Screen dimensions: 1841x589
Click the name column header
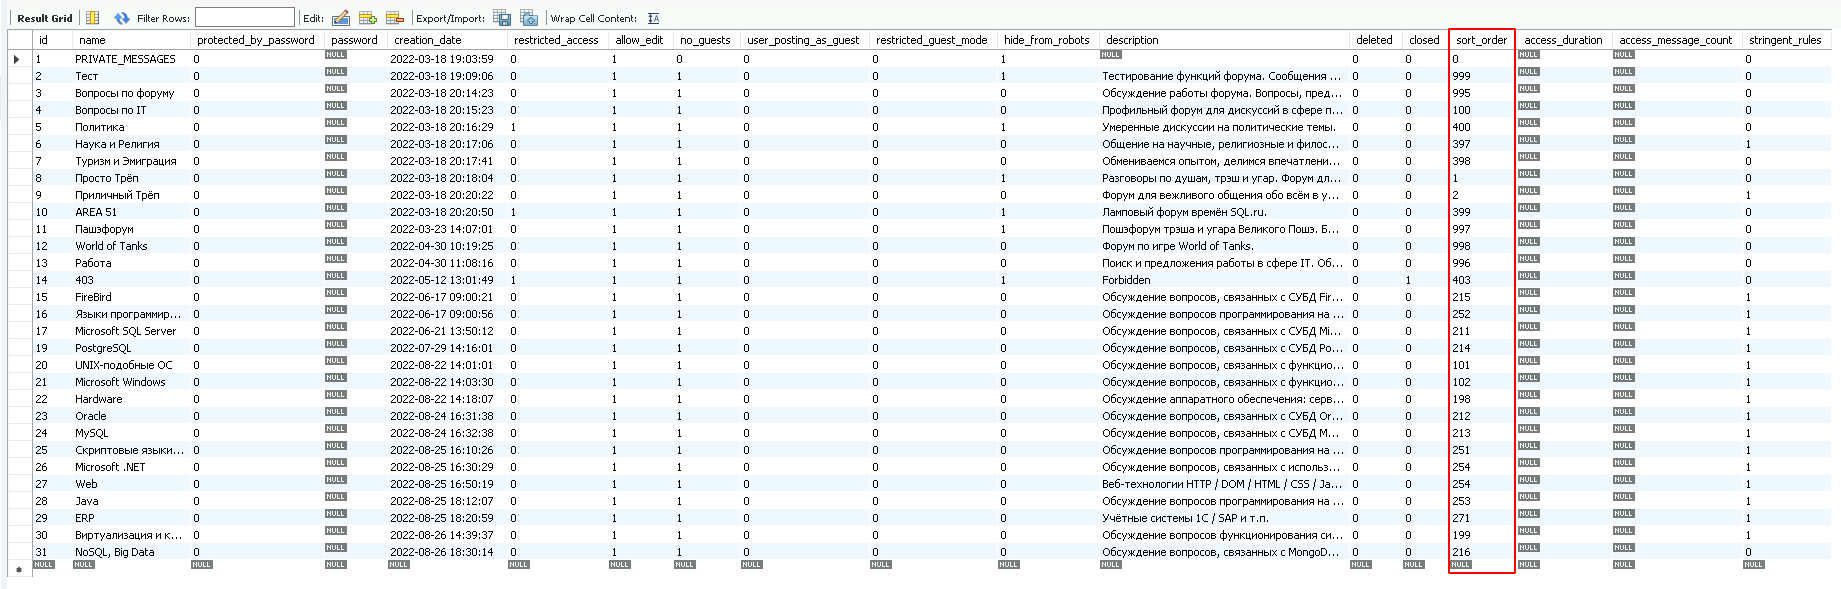point(92,40)
